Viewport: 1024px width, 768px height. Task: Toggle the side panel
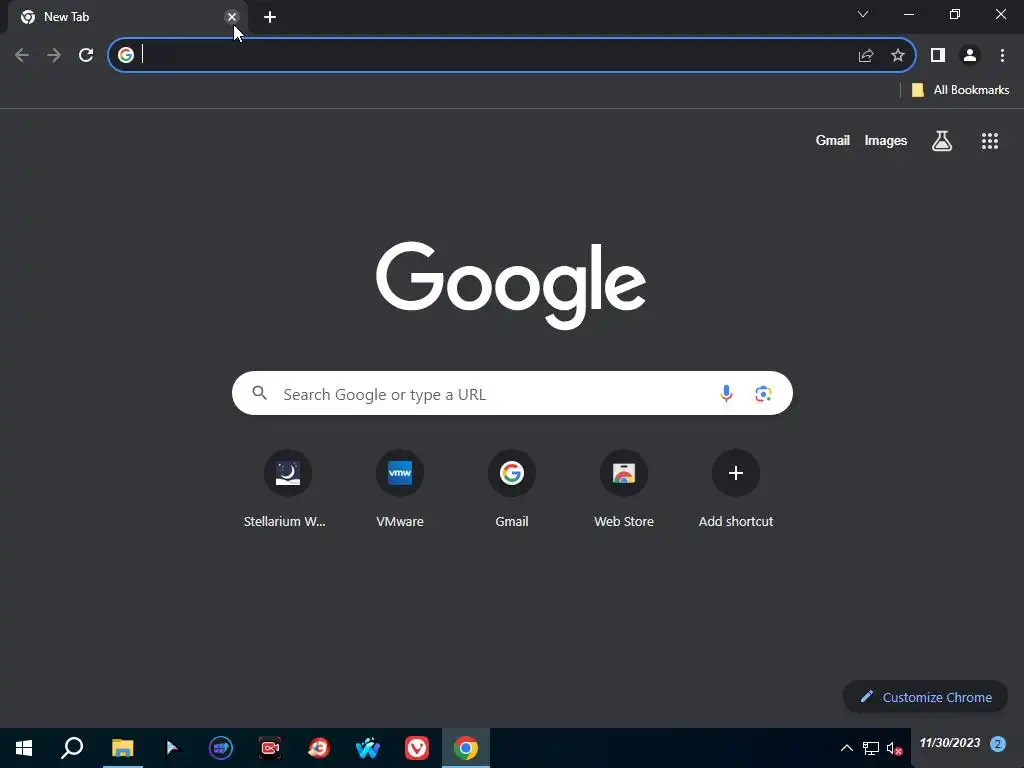coord(938,56)
